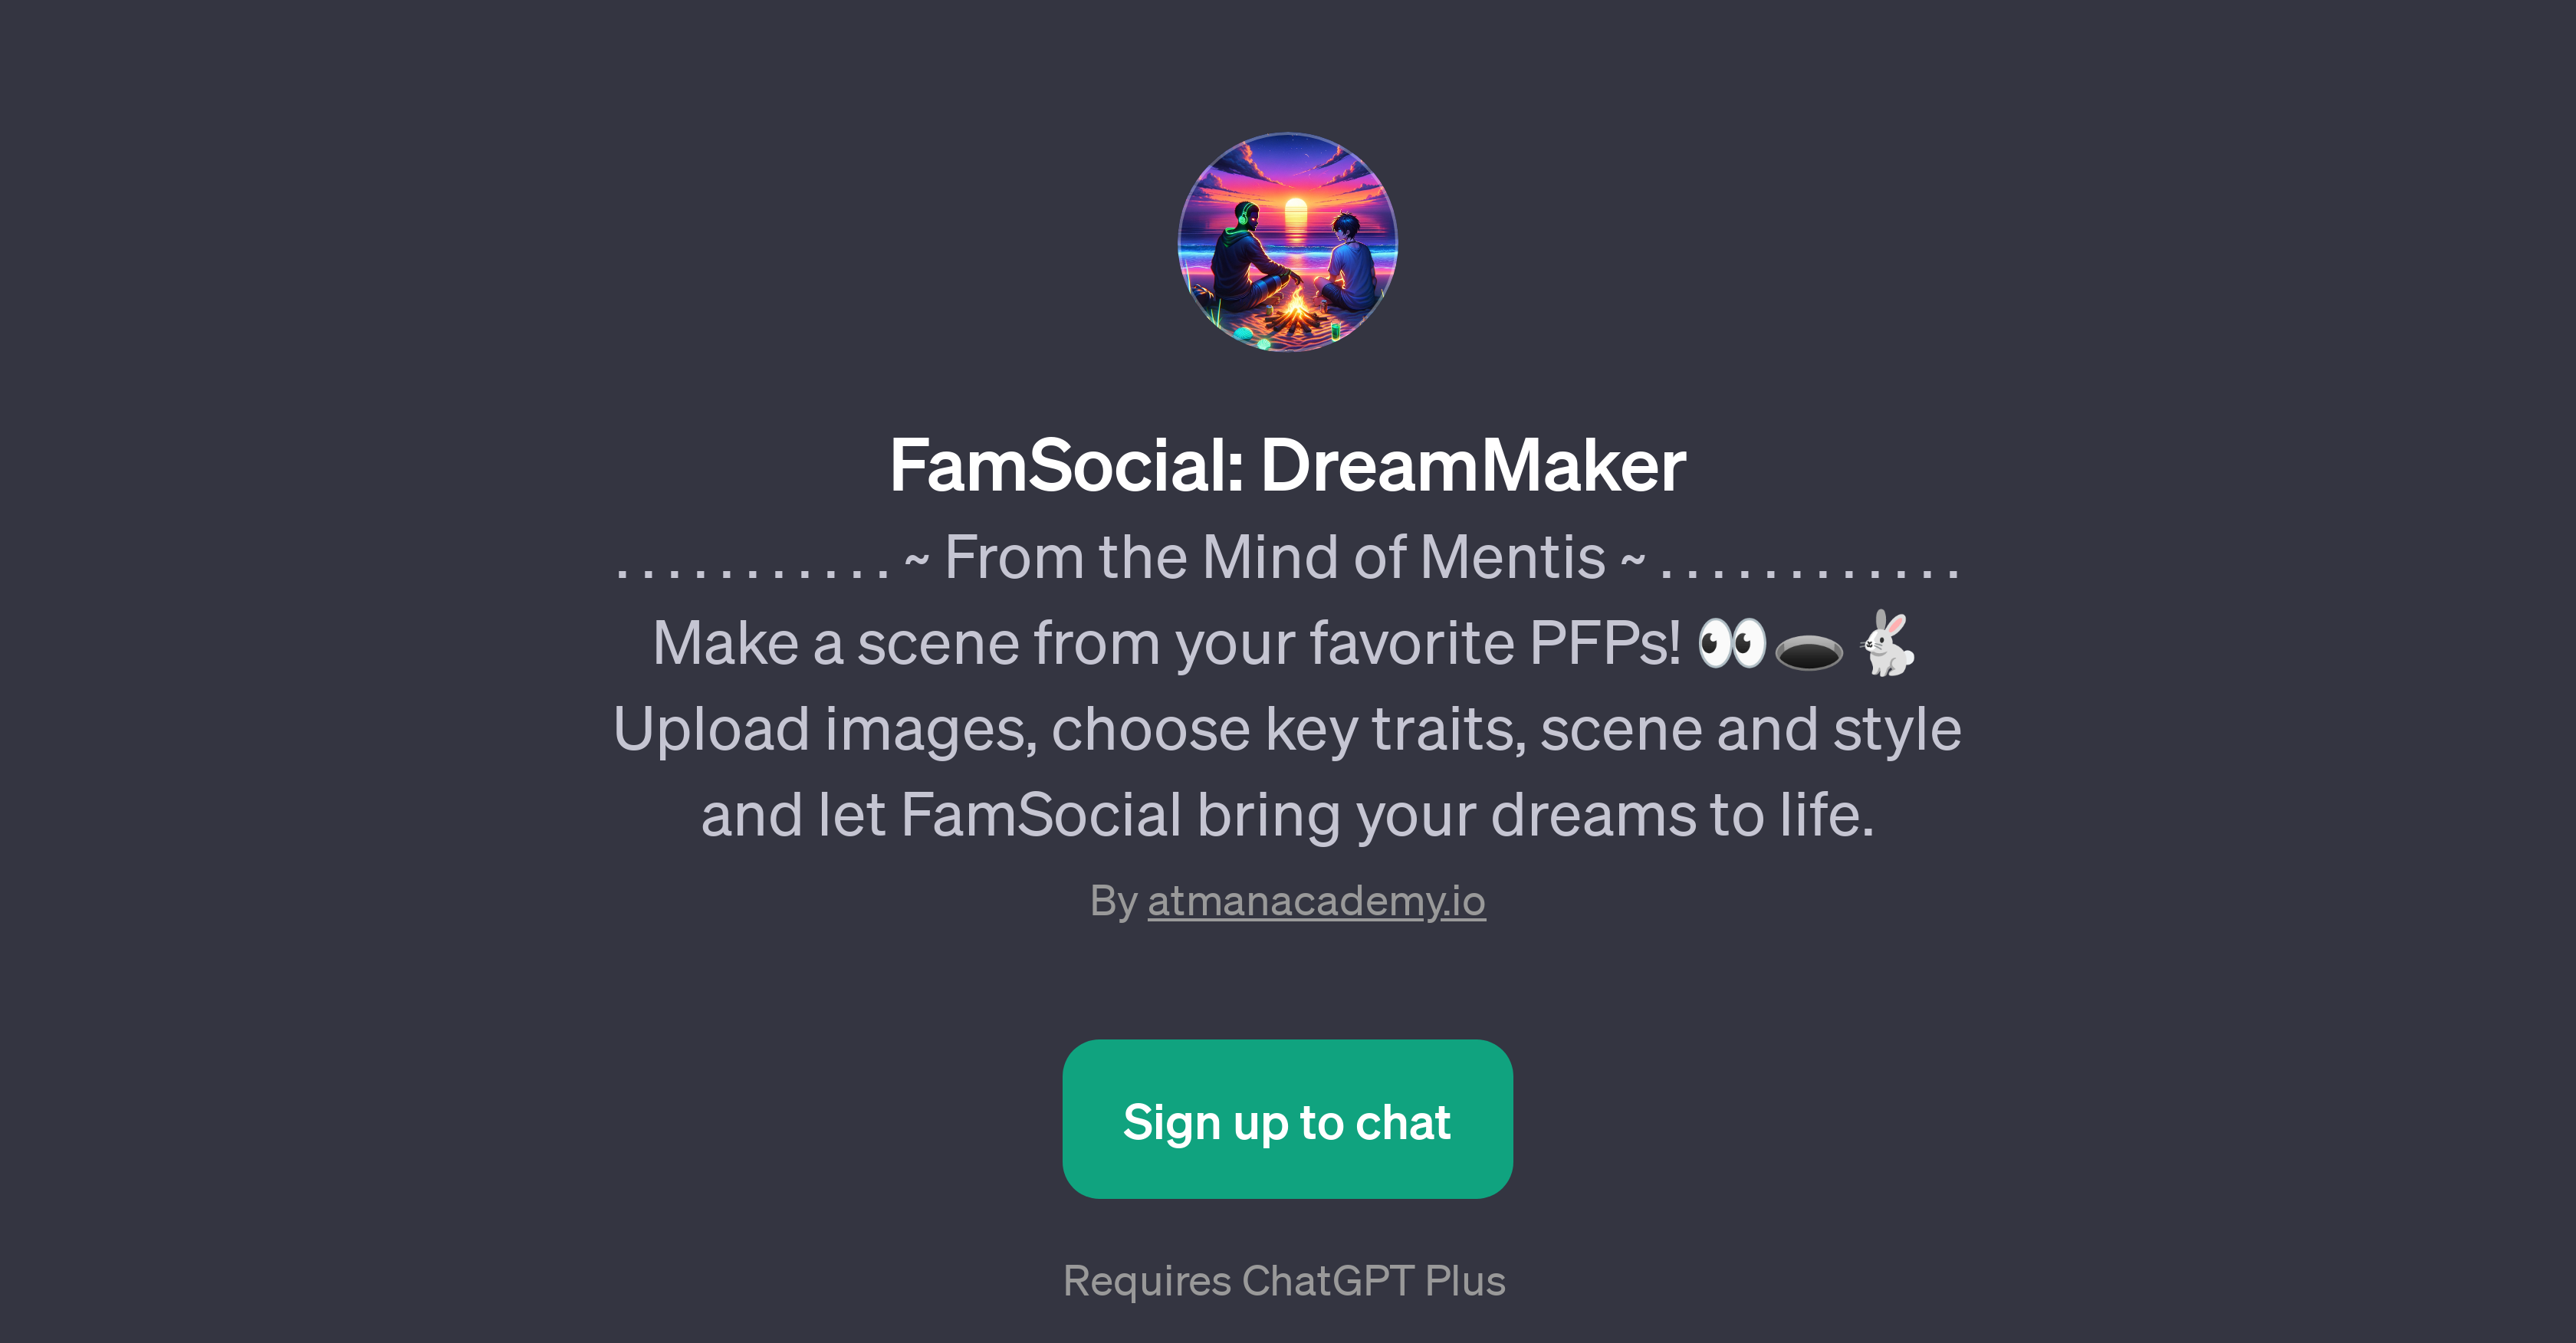Click the setting sun in the avatar
The width and height of the screenshot is (2576, 1343).
[x=1295, y=214]
